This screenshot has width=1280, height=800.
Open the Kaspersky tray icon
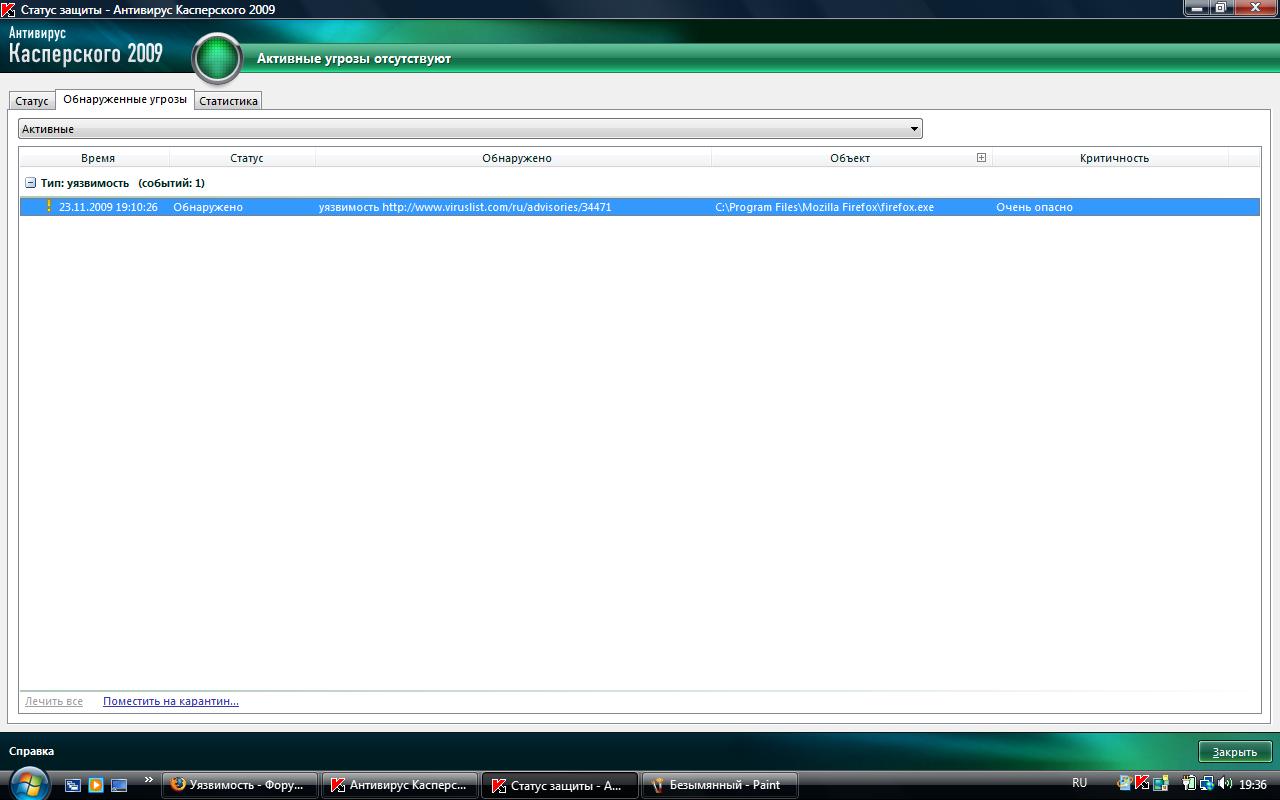[1142, 784]
